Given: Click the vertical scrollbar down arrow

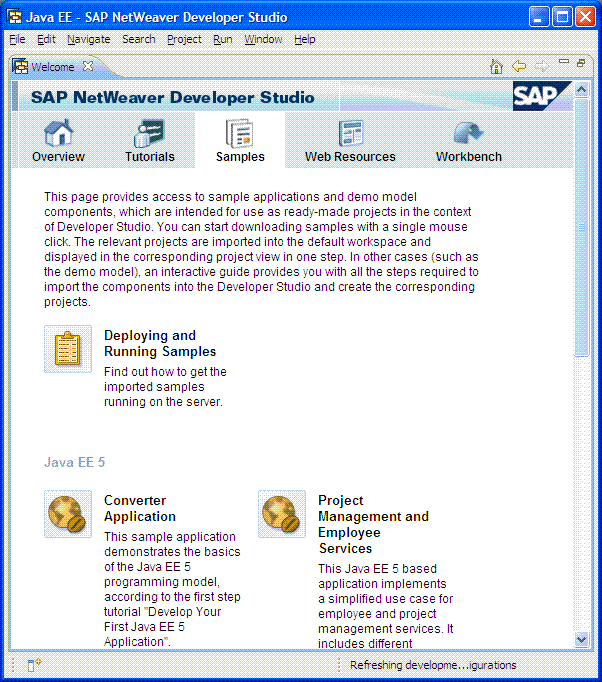Looking at the screenshot, I should (582, 639).
